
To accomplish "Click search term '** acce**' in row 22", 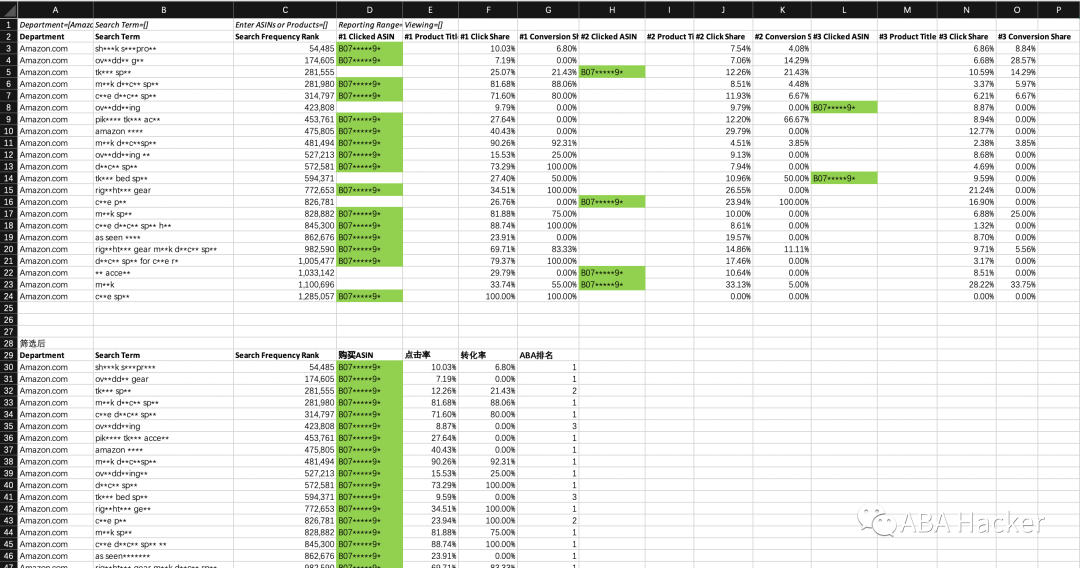I will pos(163,273).
